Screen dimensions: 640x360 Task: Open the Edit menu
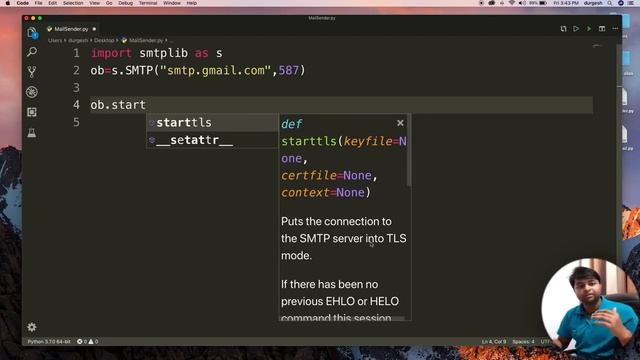pos(53,3)
